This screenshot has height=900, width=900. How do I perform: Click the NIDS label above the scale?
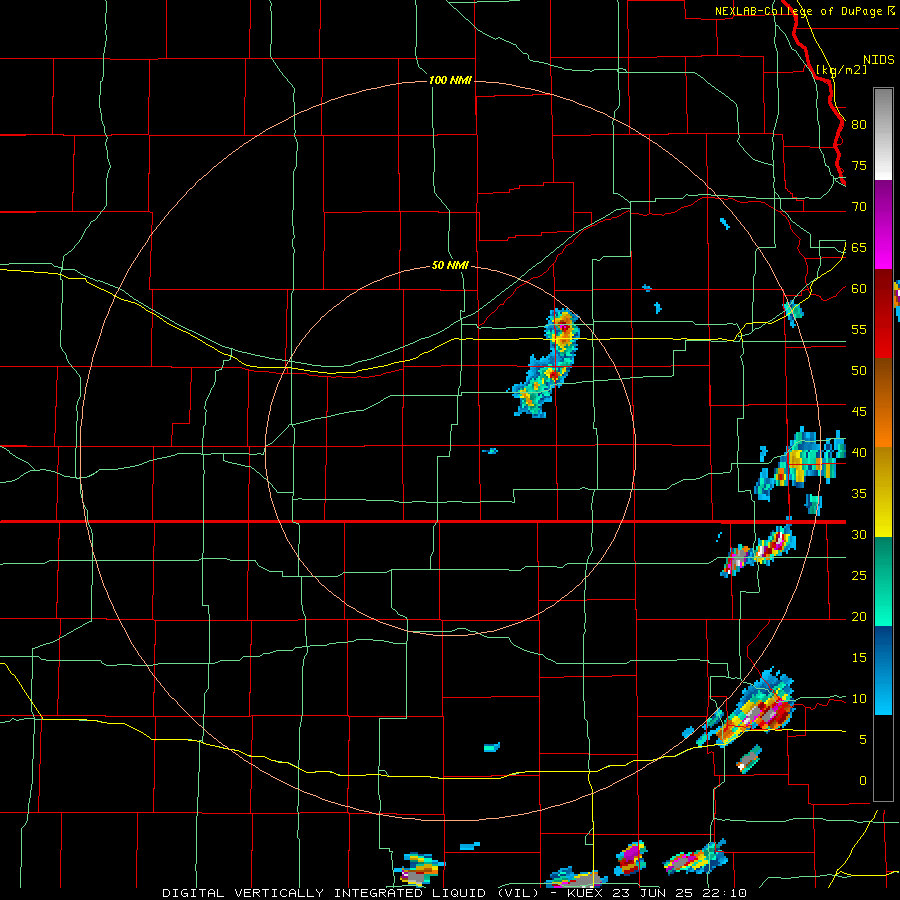[x=879, y=59]
